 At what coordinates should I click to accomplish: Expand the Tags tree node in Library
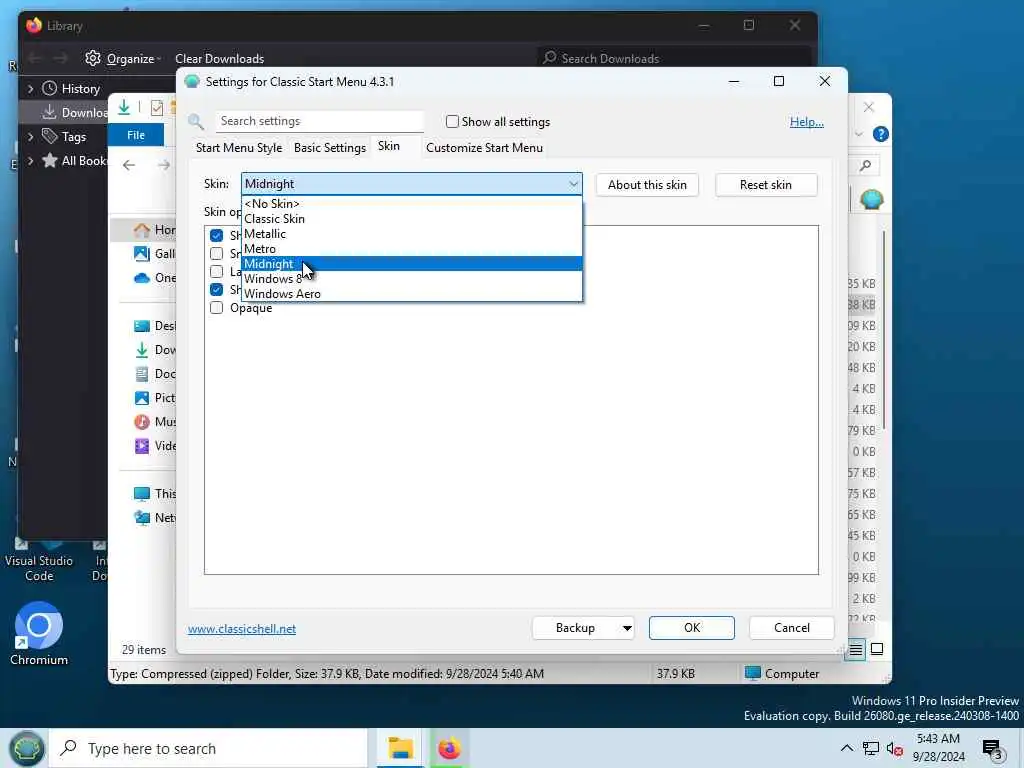(30, 136)
